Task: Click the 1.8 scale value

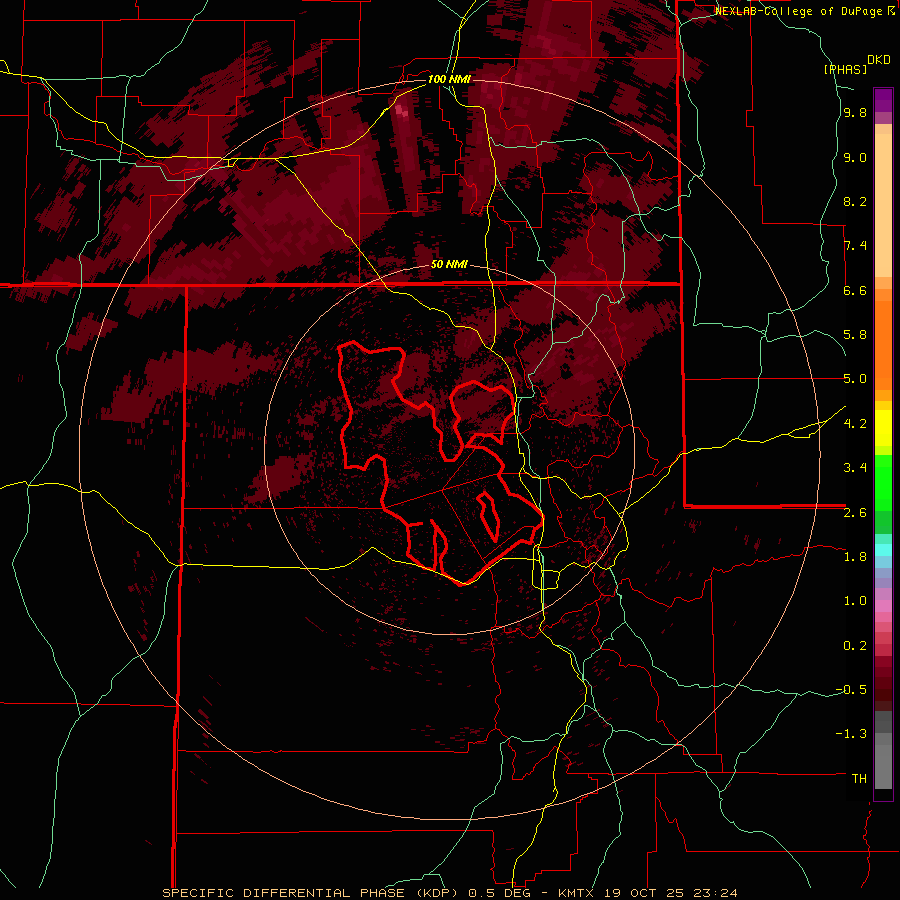Action: coord(855,557)
